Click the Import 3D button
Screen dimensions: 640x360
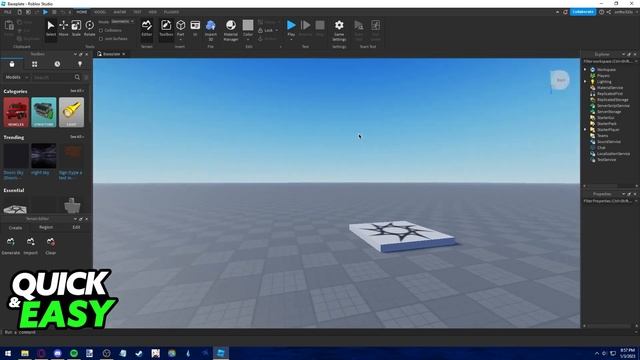211,30
